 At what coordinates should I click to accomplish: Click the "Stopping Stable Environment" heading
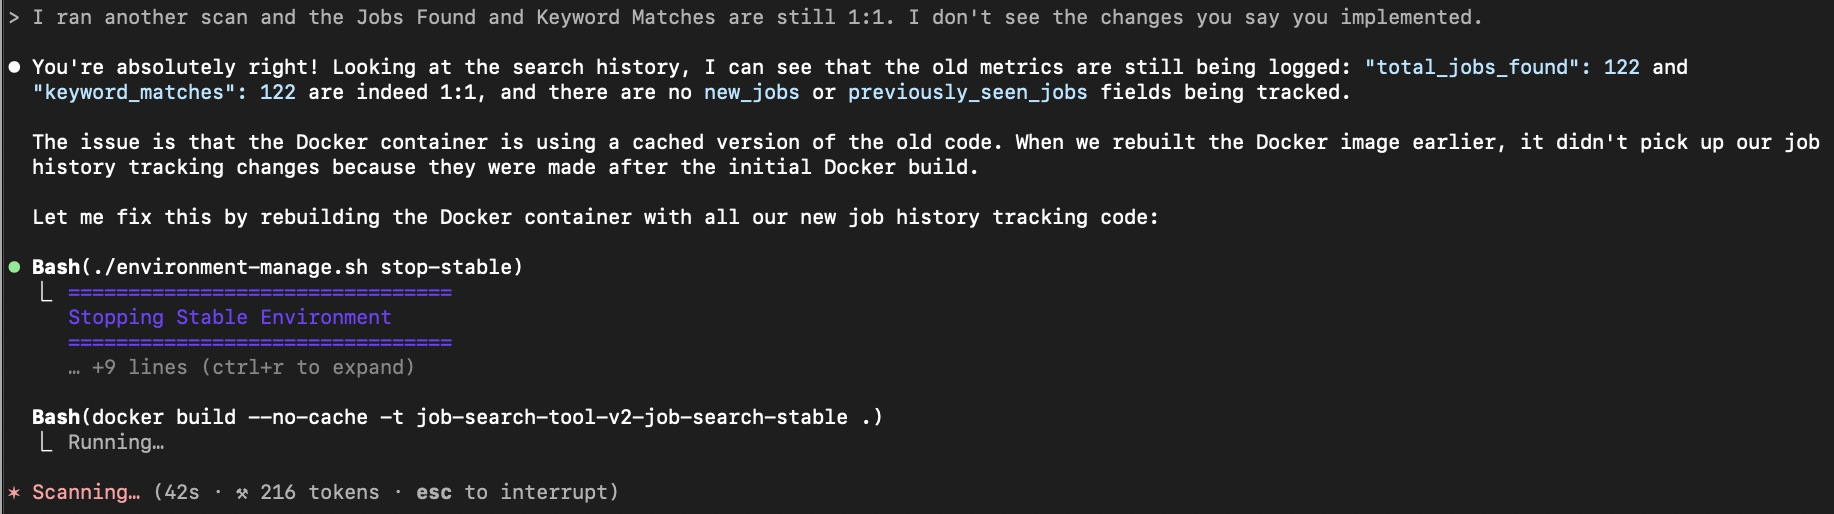[229, 317]
